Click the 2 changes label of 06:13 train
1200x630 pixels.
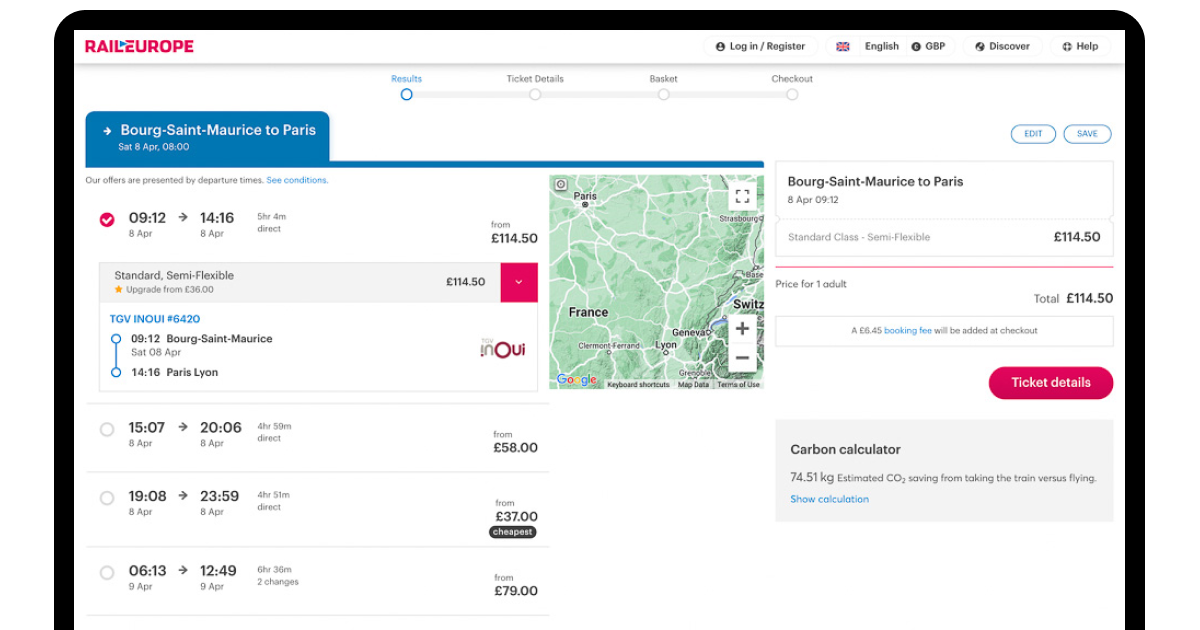(278, 582)
